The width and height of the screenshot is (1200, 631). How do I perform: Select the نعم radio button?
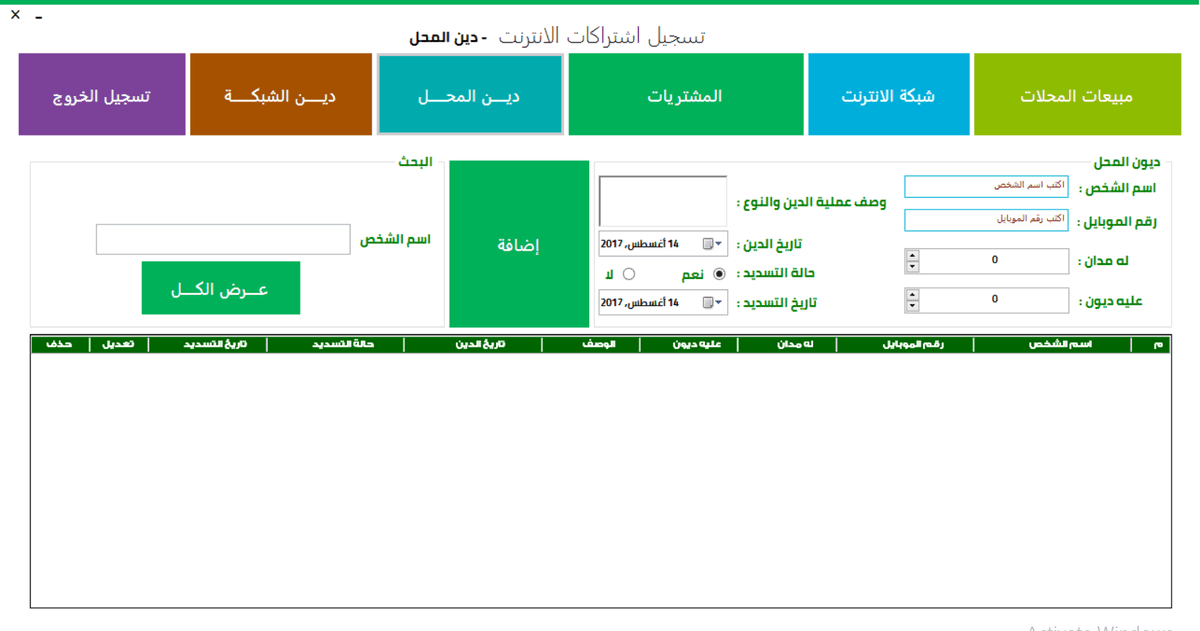(x=719, y=274)
